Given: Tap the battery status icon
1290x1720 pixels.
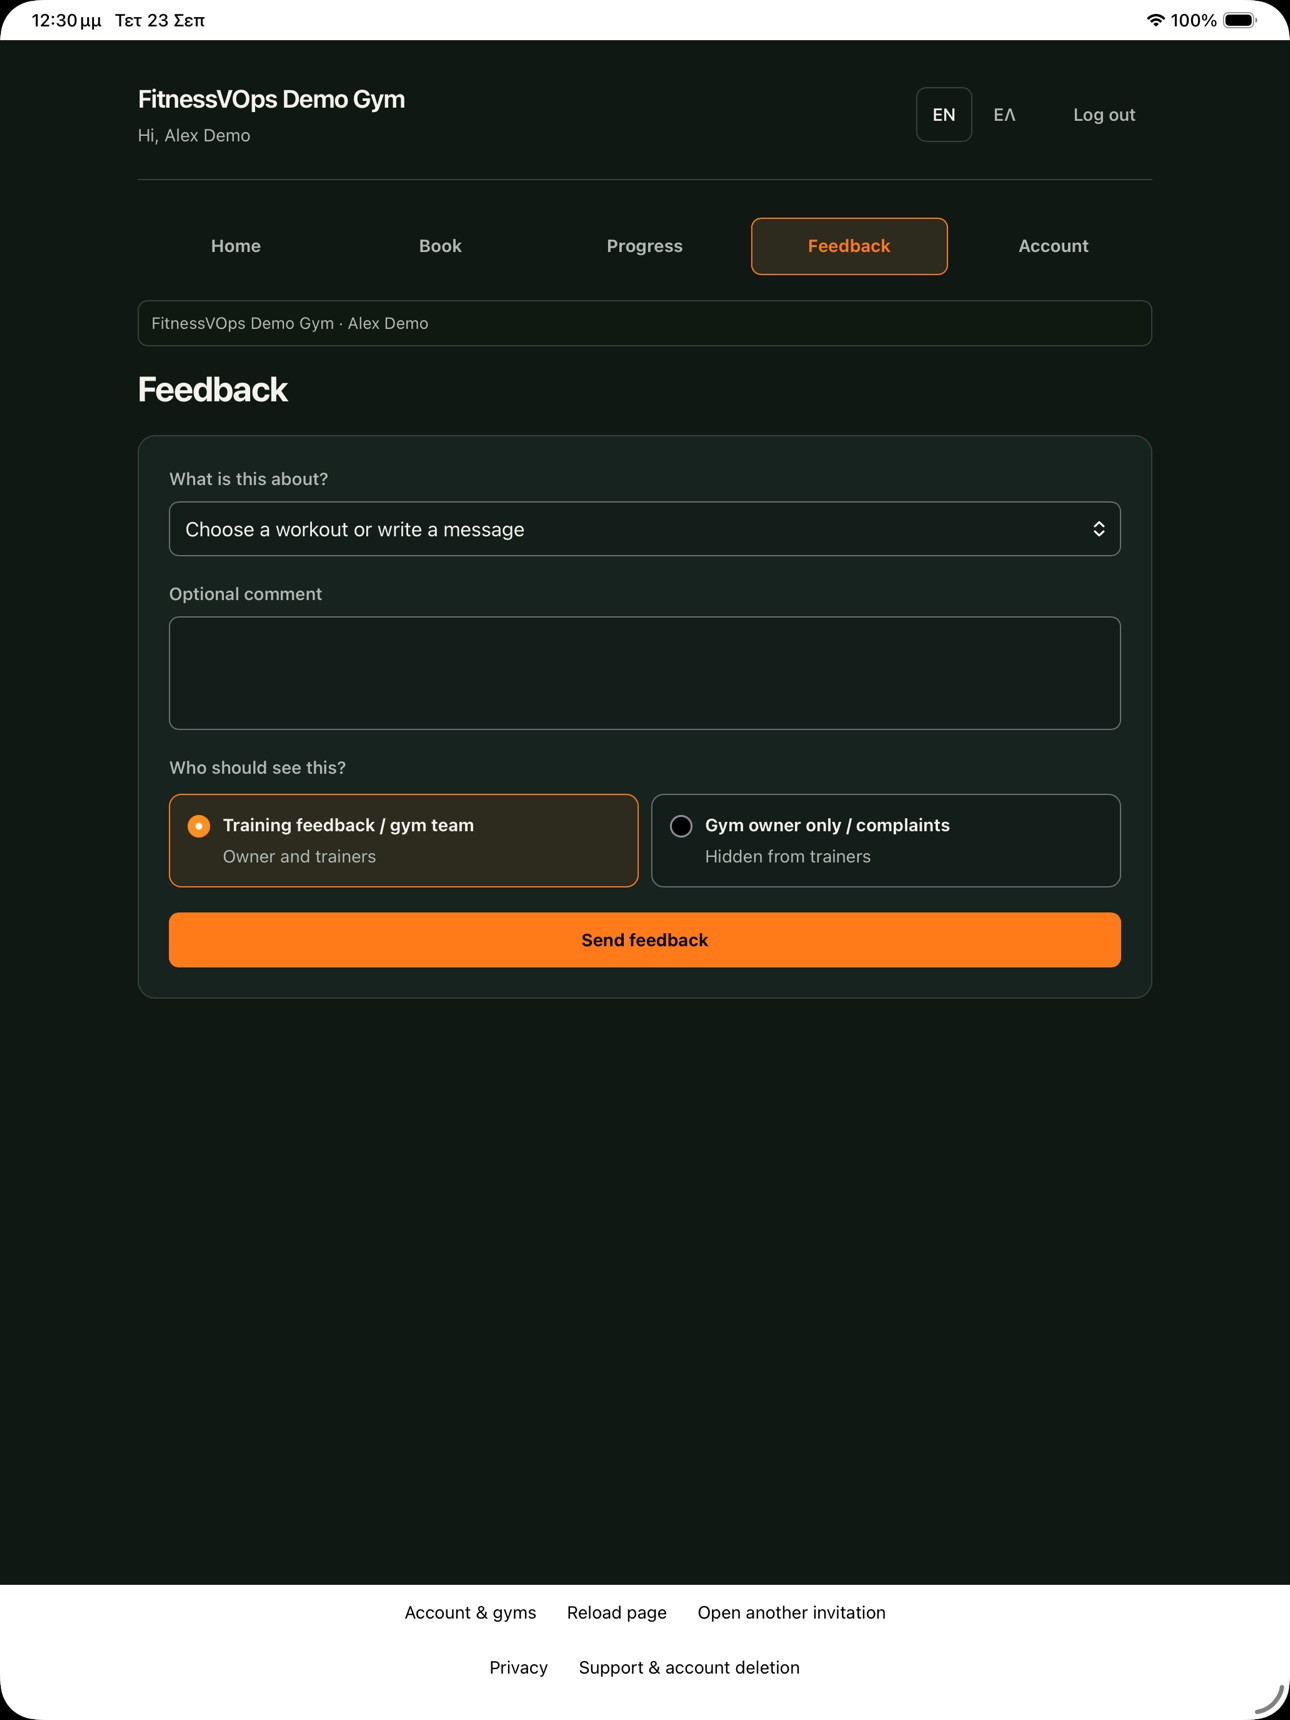Looking at the screenshot, I should tap(1240, 20).
